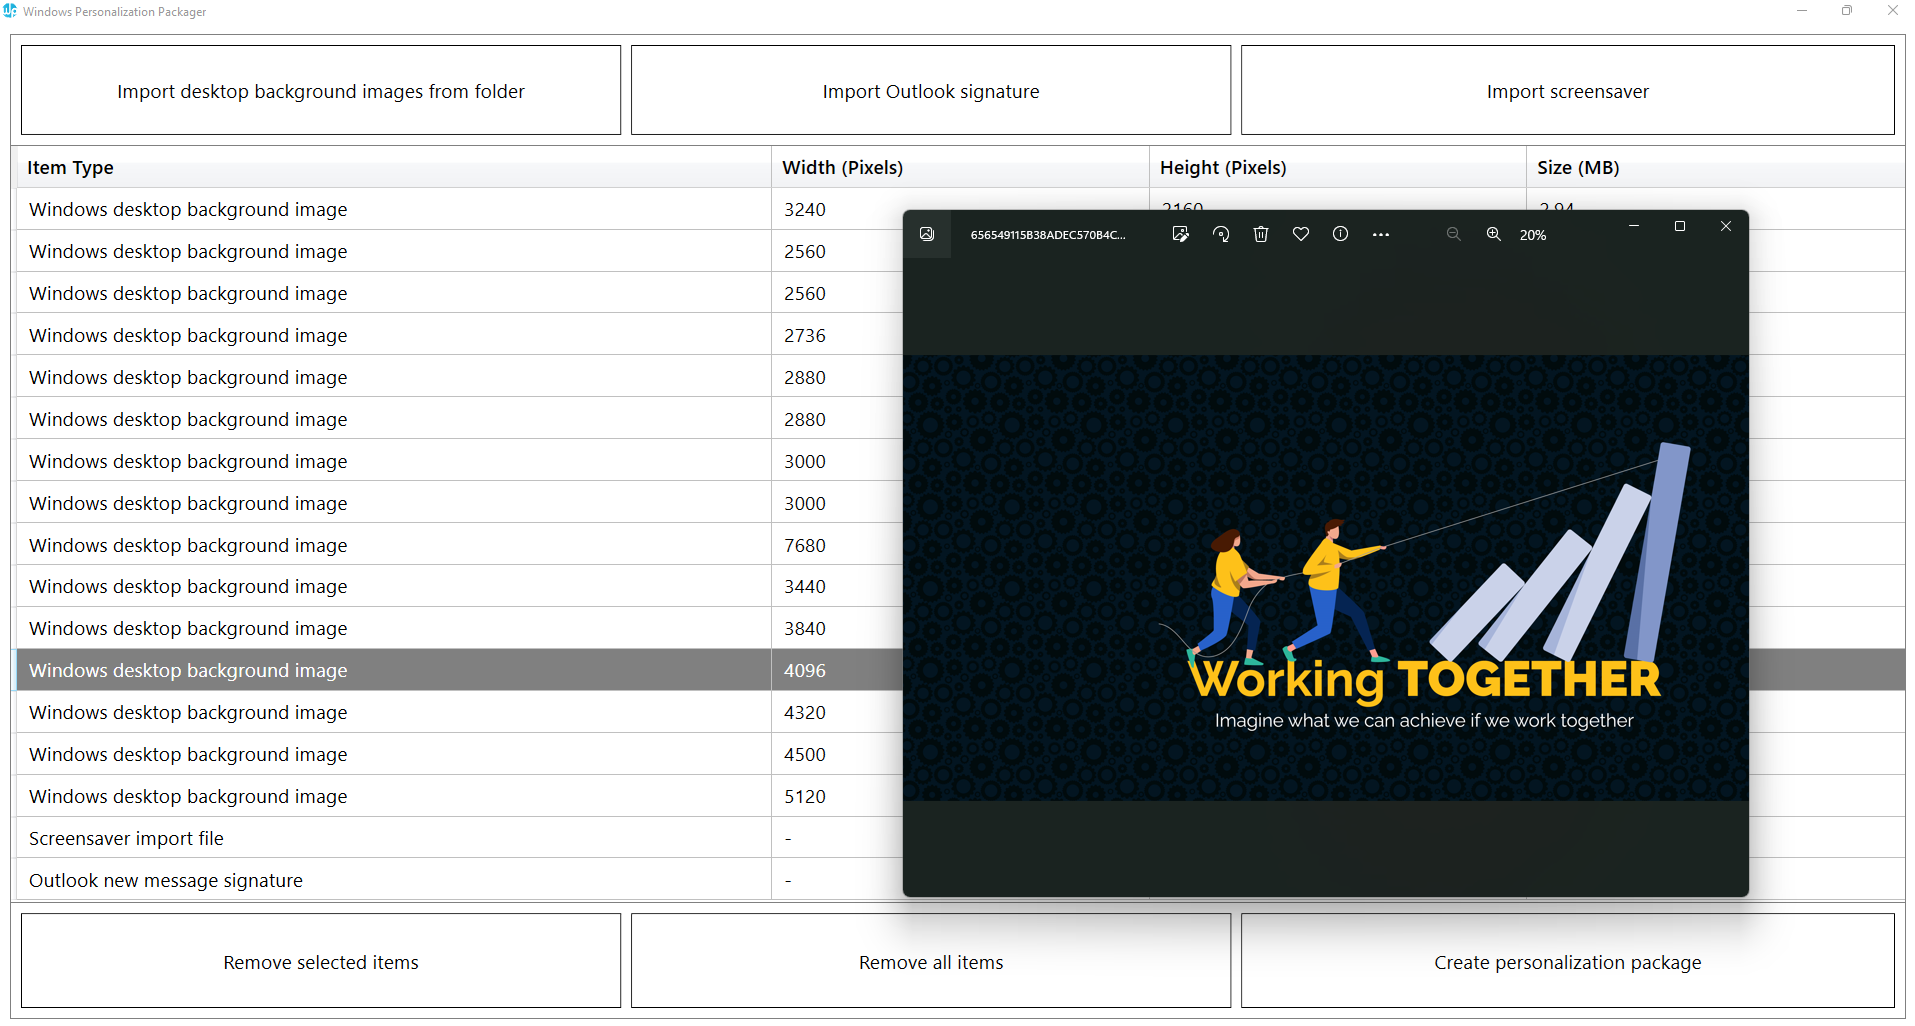Image resolution: width=1915 pixels, height=1026 pixels.
Task: Click Remove selected items button
Action: 321,961
